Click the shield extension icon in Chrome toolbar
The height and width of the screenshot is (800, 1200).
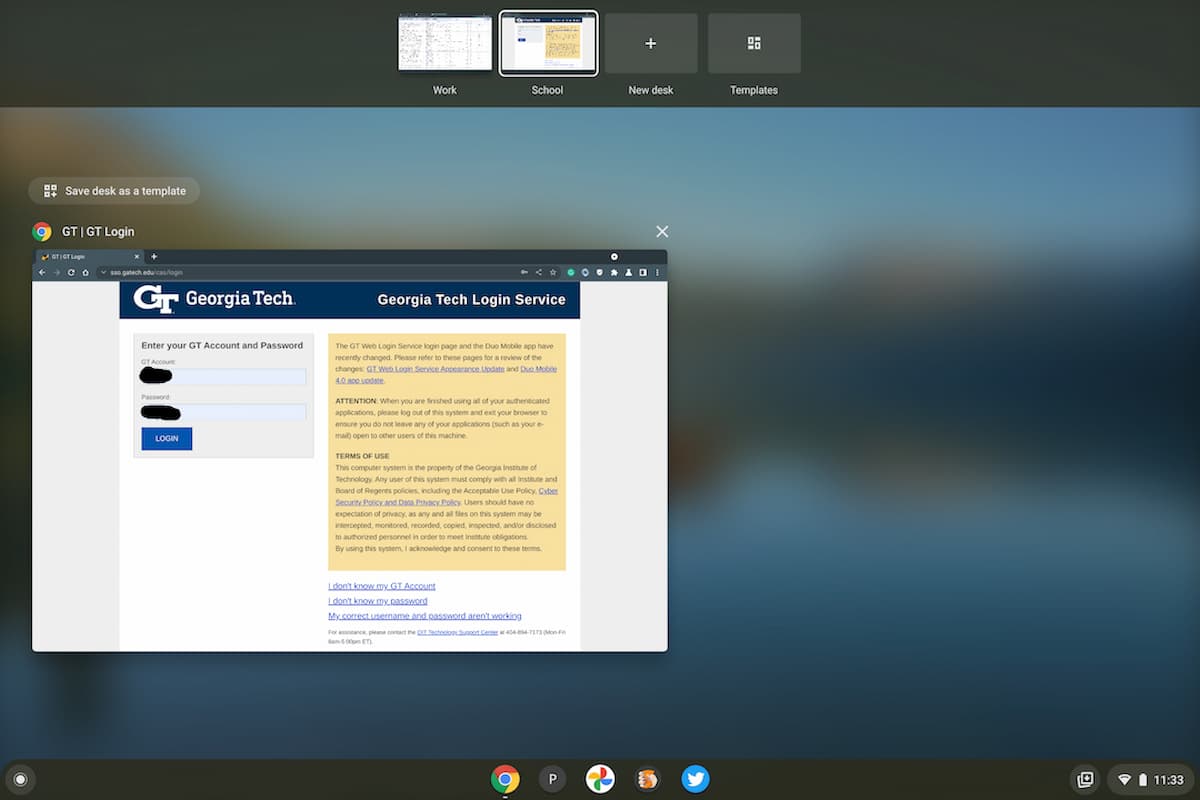(x=599, y=272)
